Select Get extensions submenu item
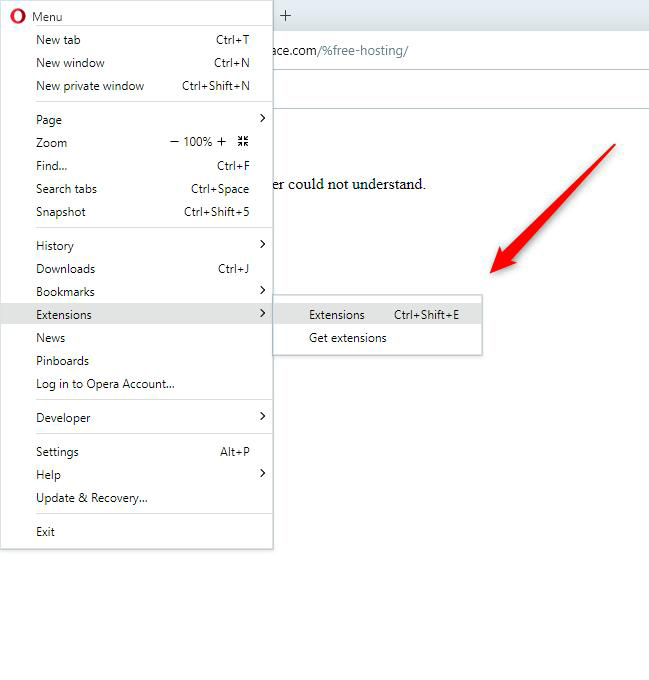649x680 pixels. tap(377, 338)
